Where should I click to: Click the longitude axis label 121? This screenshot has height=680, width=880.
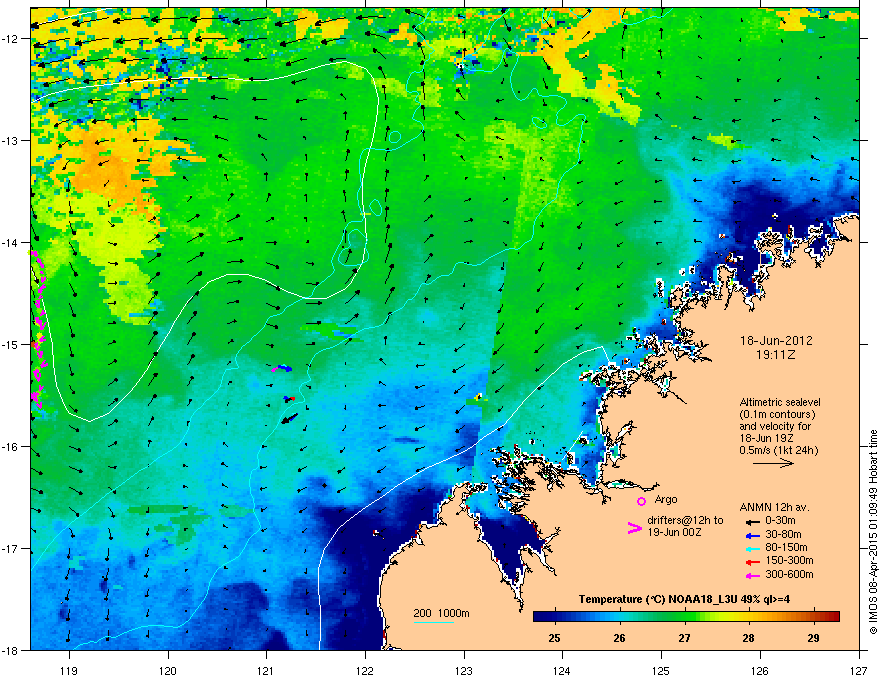[266, 670]
